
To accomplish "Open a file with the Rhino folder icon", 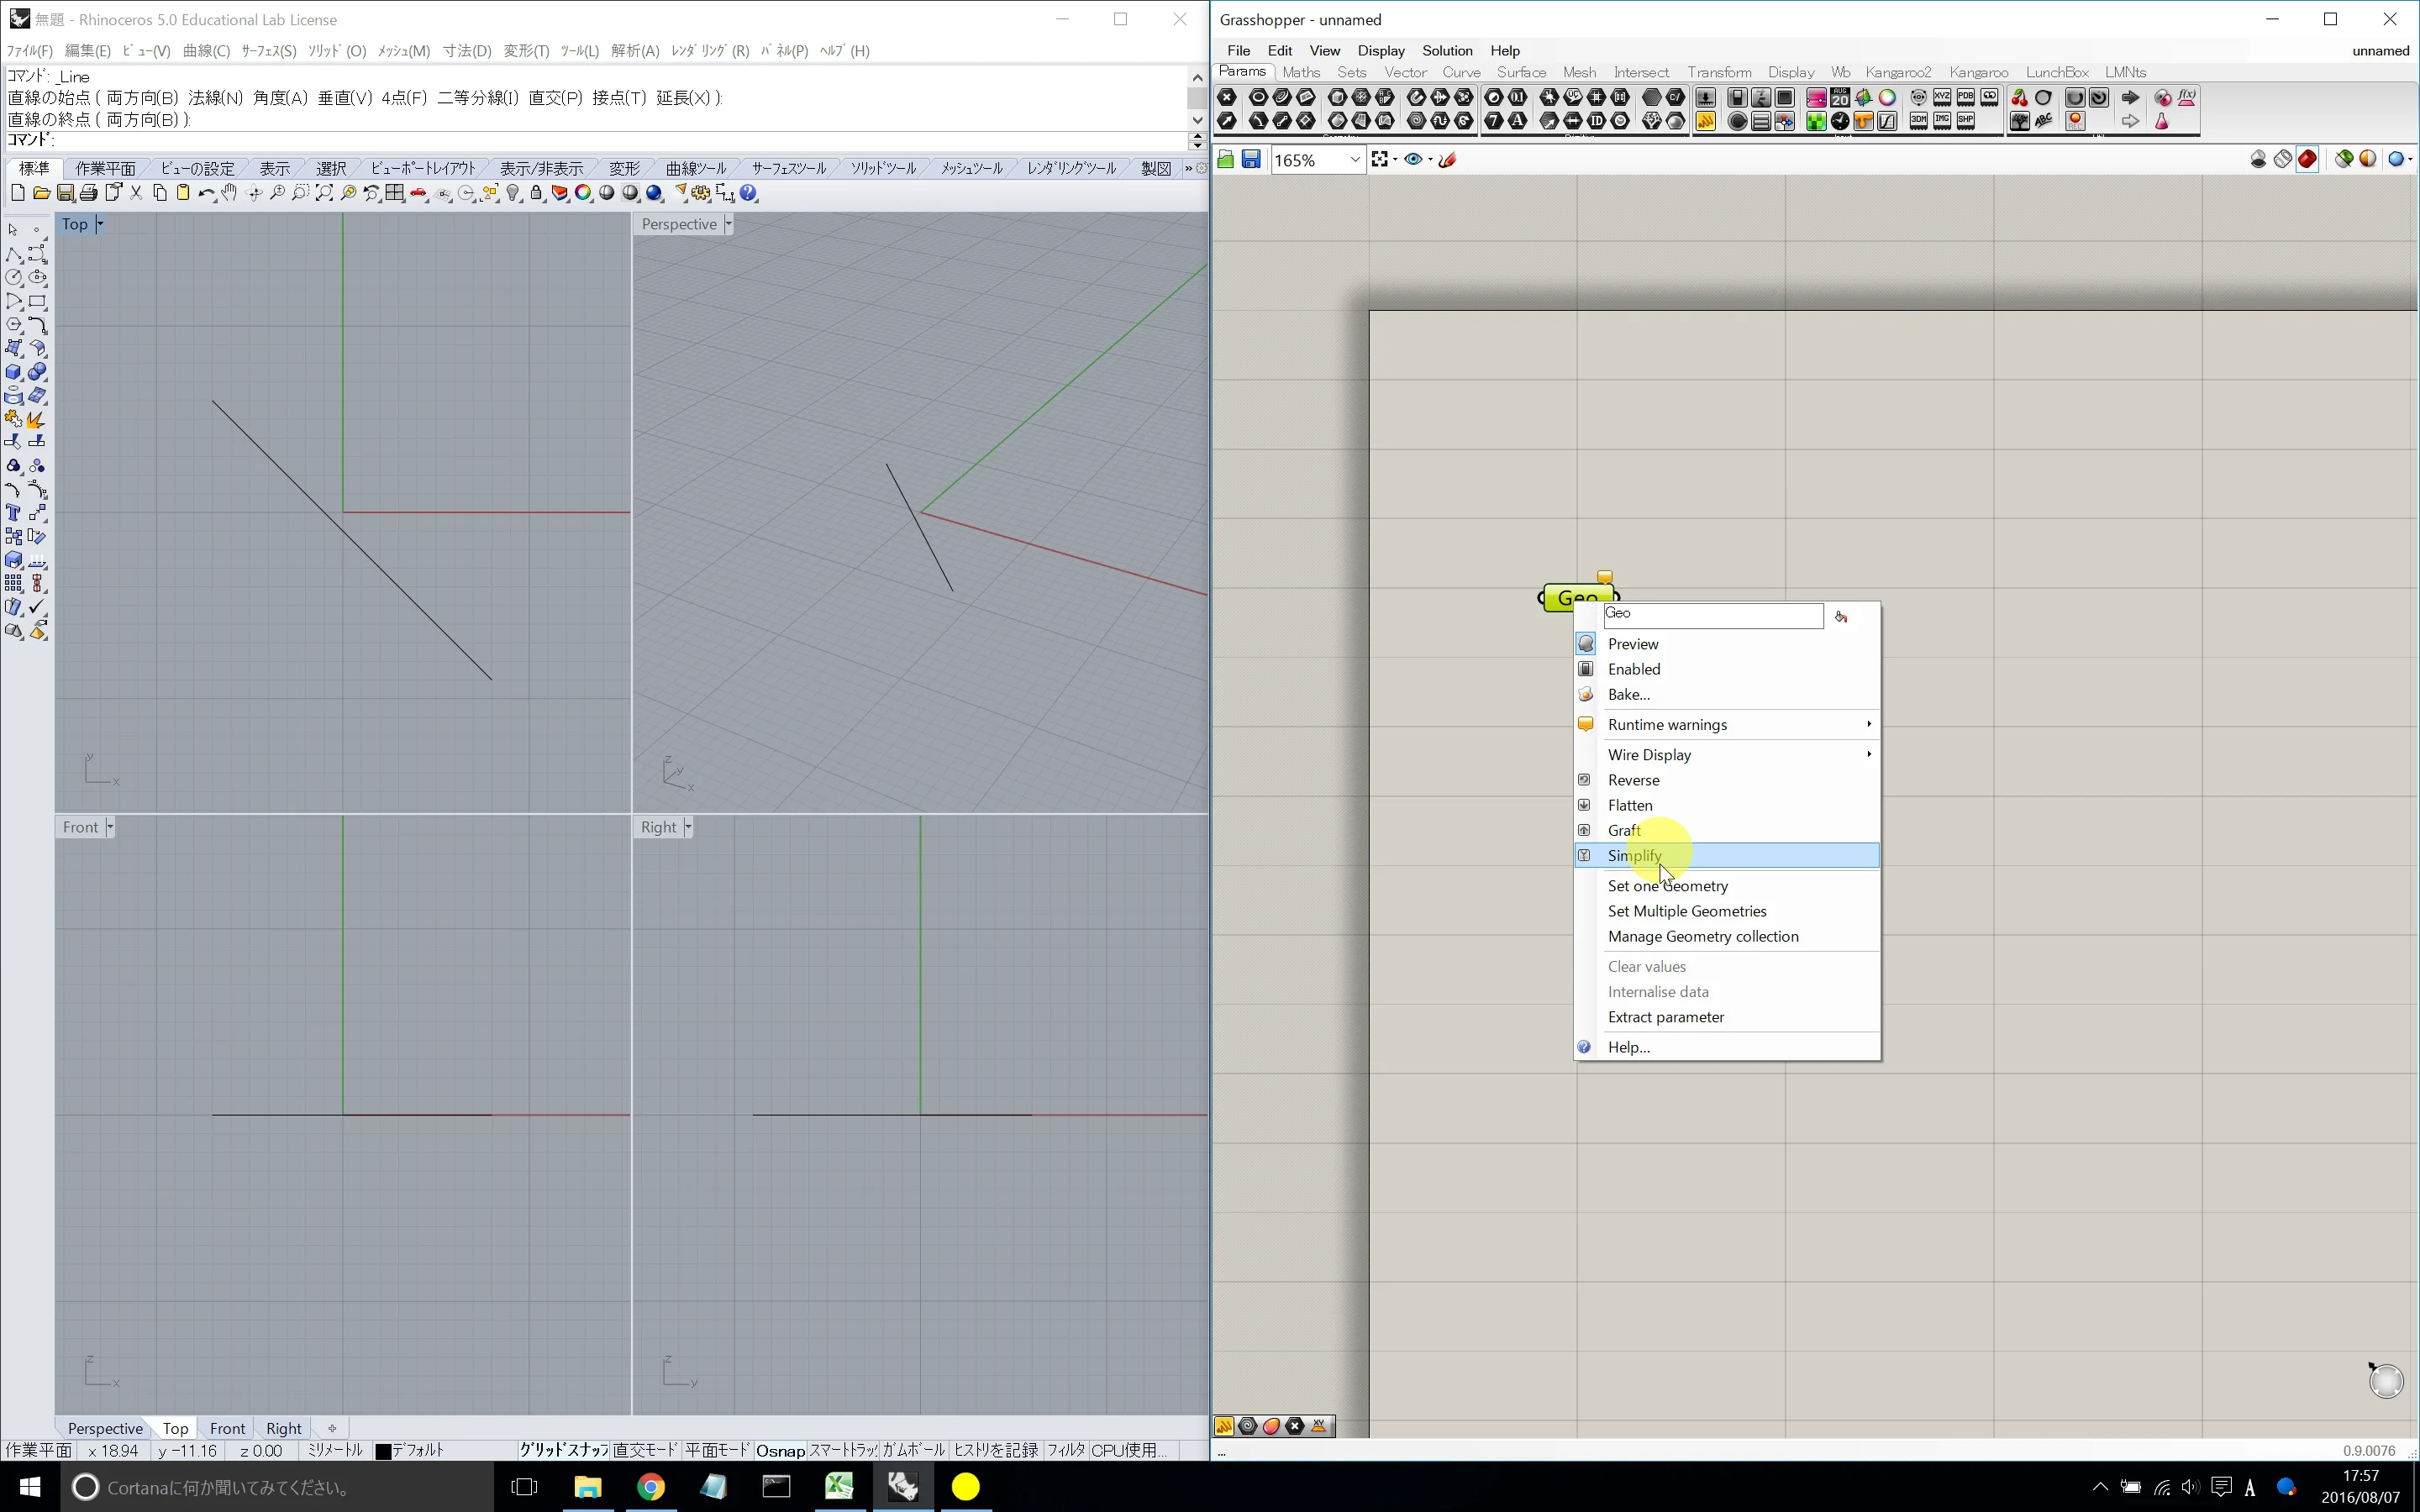I will click(41, 193).
